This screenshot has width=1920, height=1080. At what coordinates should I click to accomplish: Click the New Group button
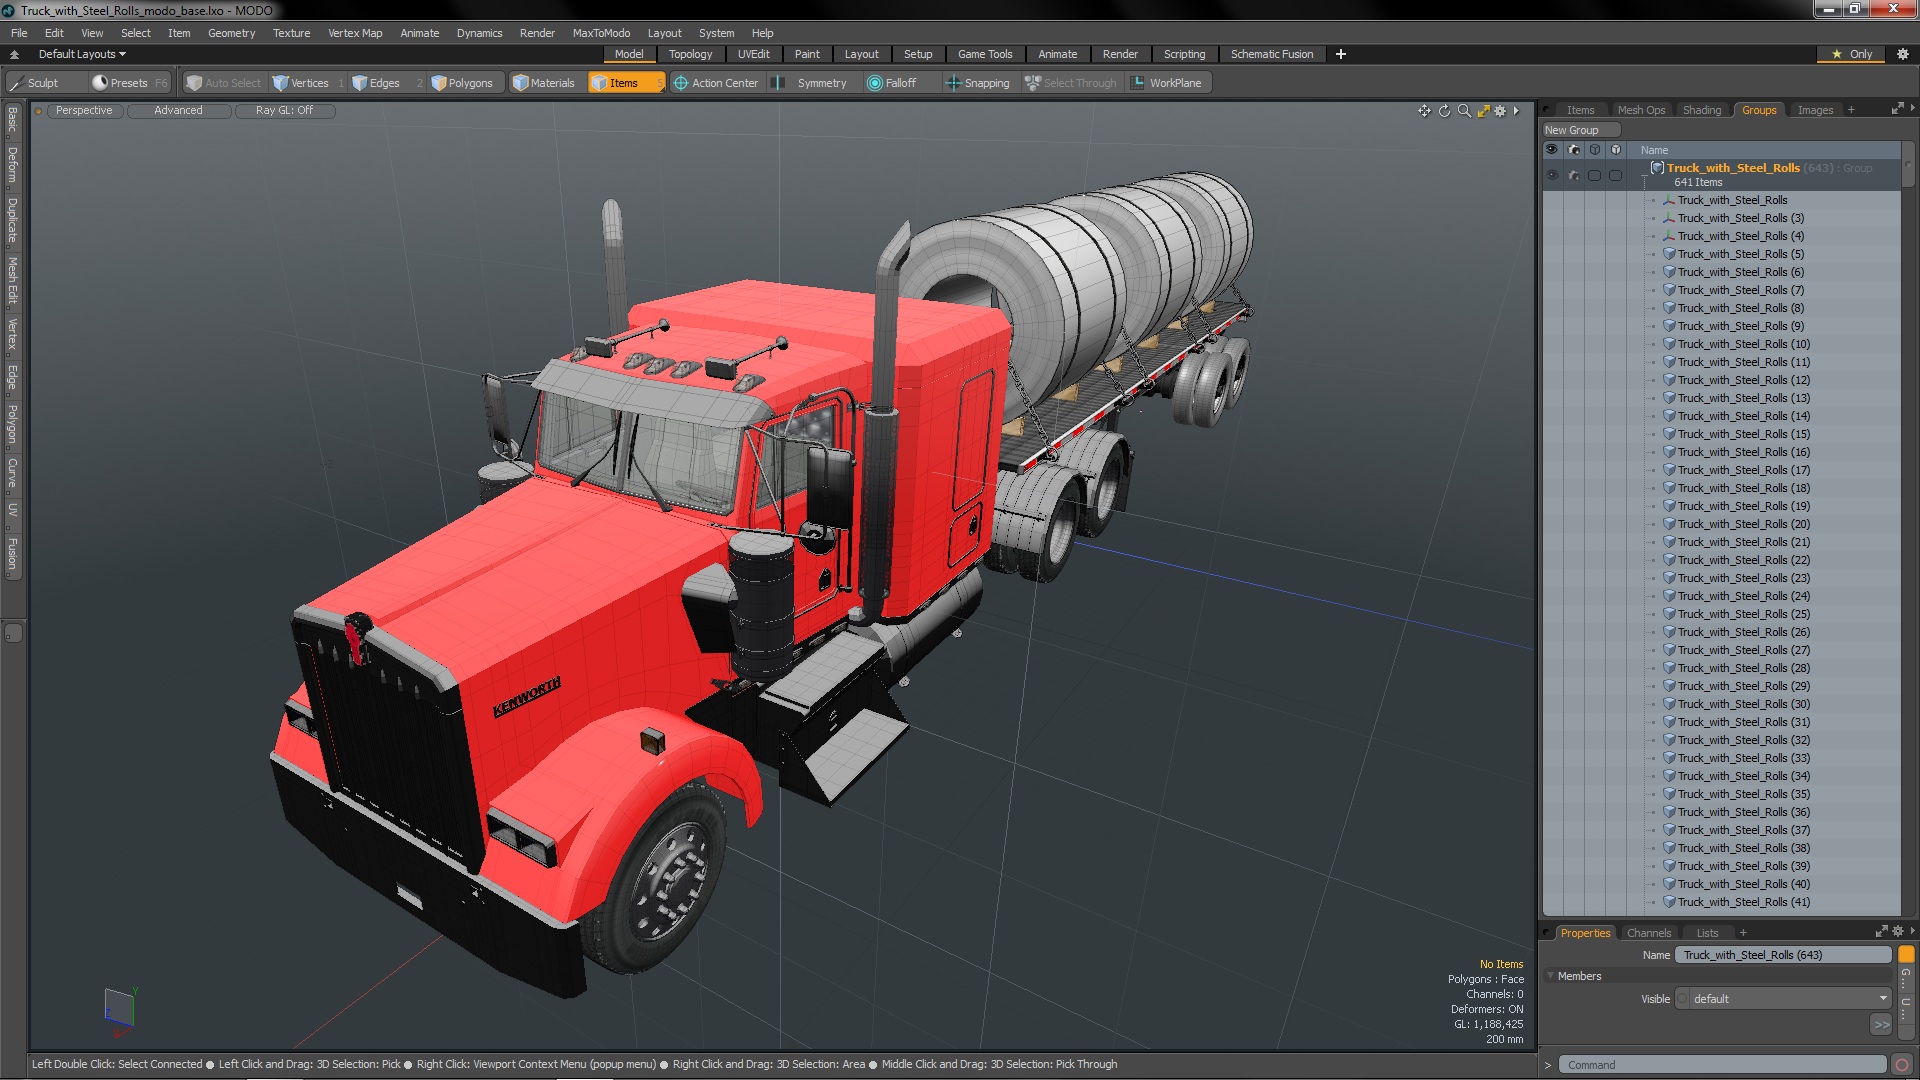point(1571,130)
